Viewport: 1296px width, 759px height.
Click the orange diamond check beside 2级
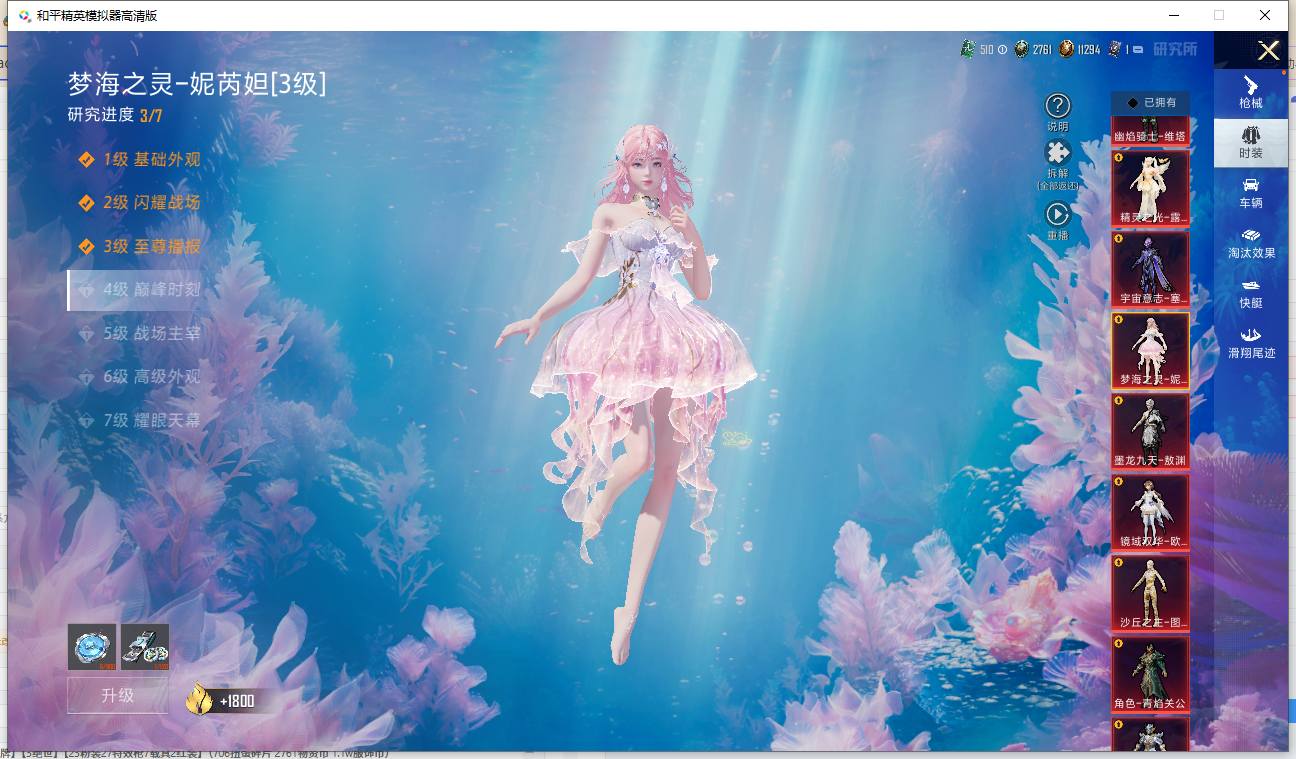(x=87, y=203)
